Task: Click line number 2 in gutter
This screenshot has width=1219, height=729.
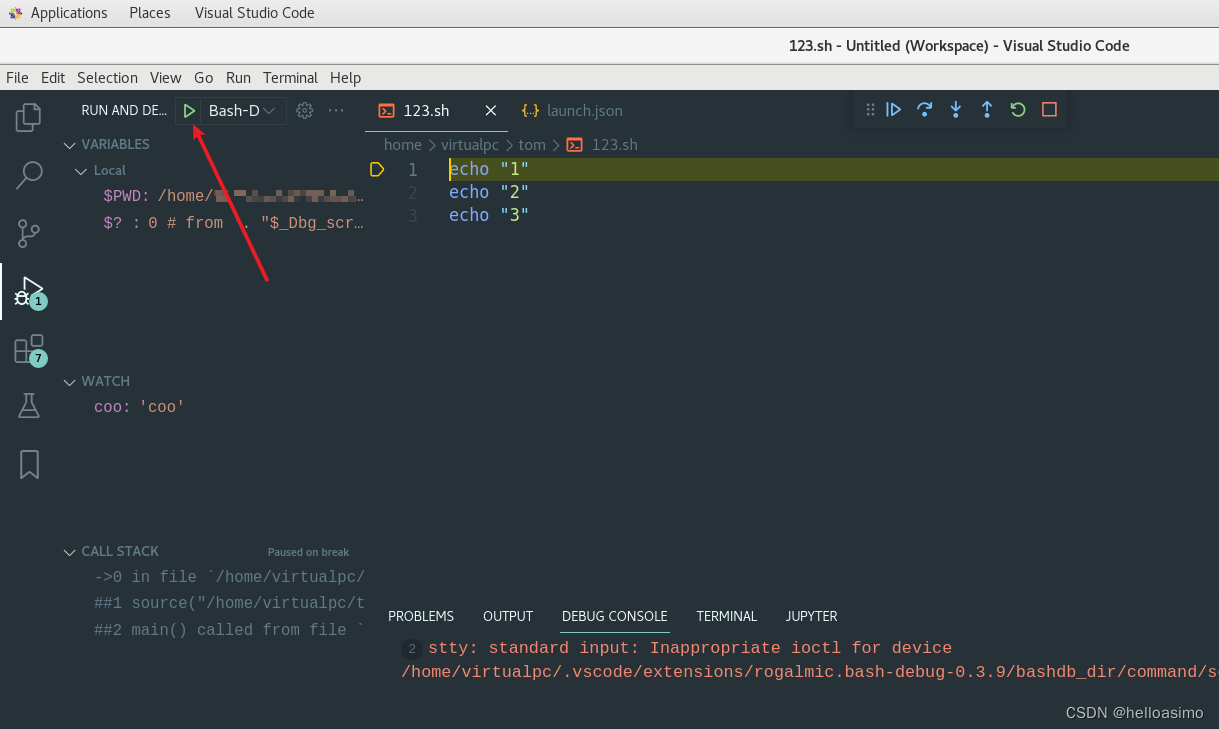Action: 412,192
